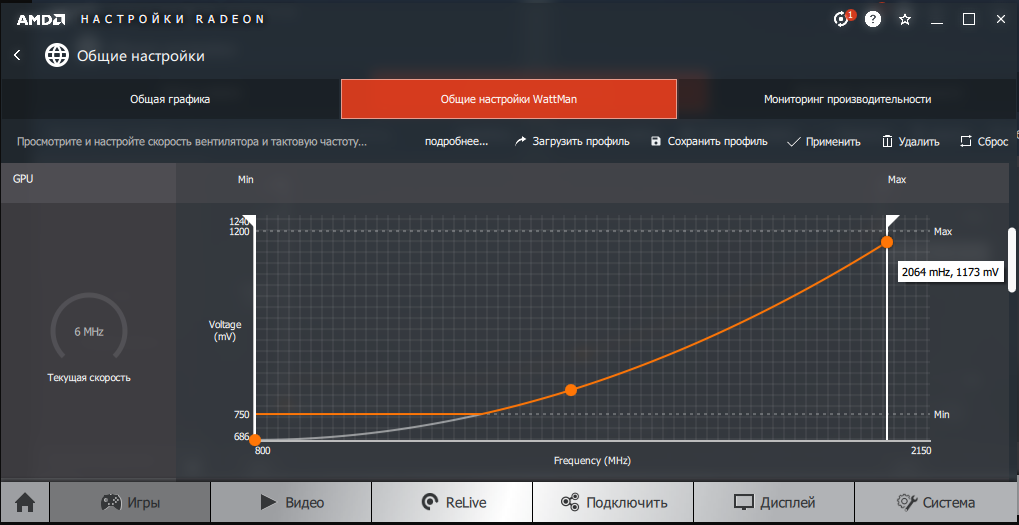Click Применить to apply settings

coord(823,142)
